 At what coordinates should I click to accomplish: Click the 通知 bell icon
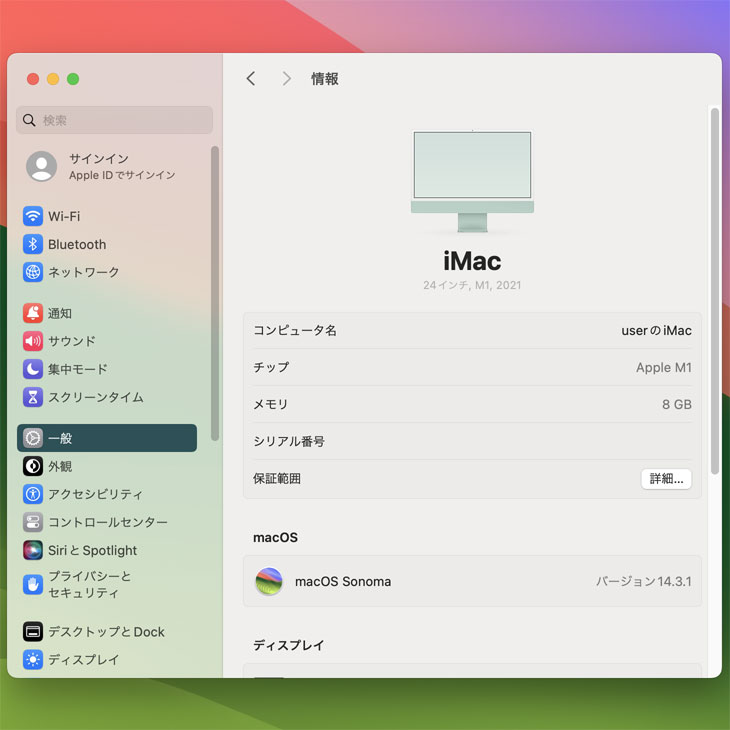pyautogui.click(x=33, y=313)
